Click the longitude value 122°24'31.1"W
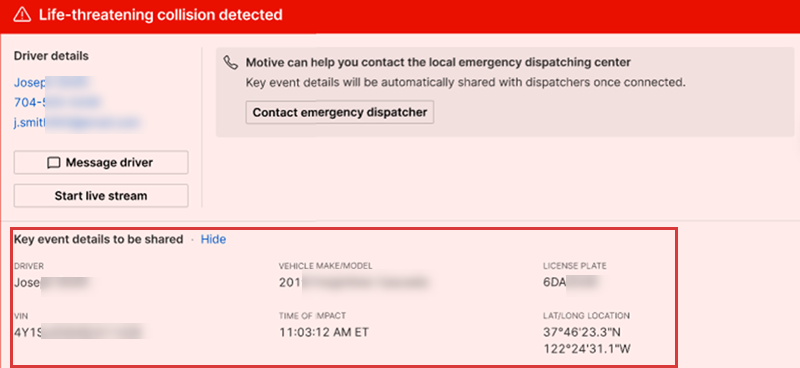800x368 pixels. [x=588, y=349]
